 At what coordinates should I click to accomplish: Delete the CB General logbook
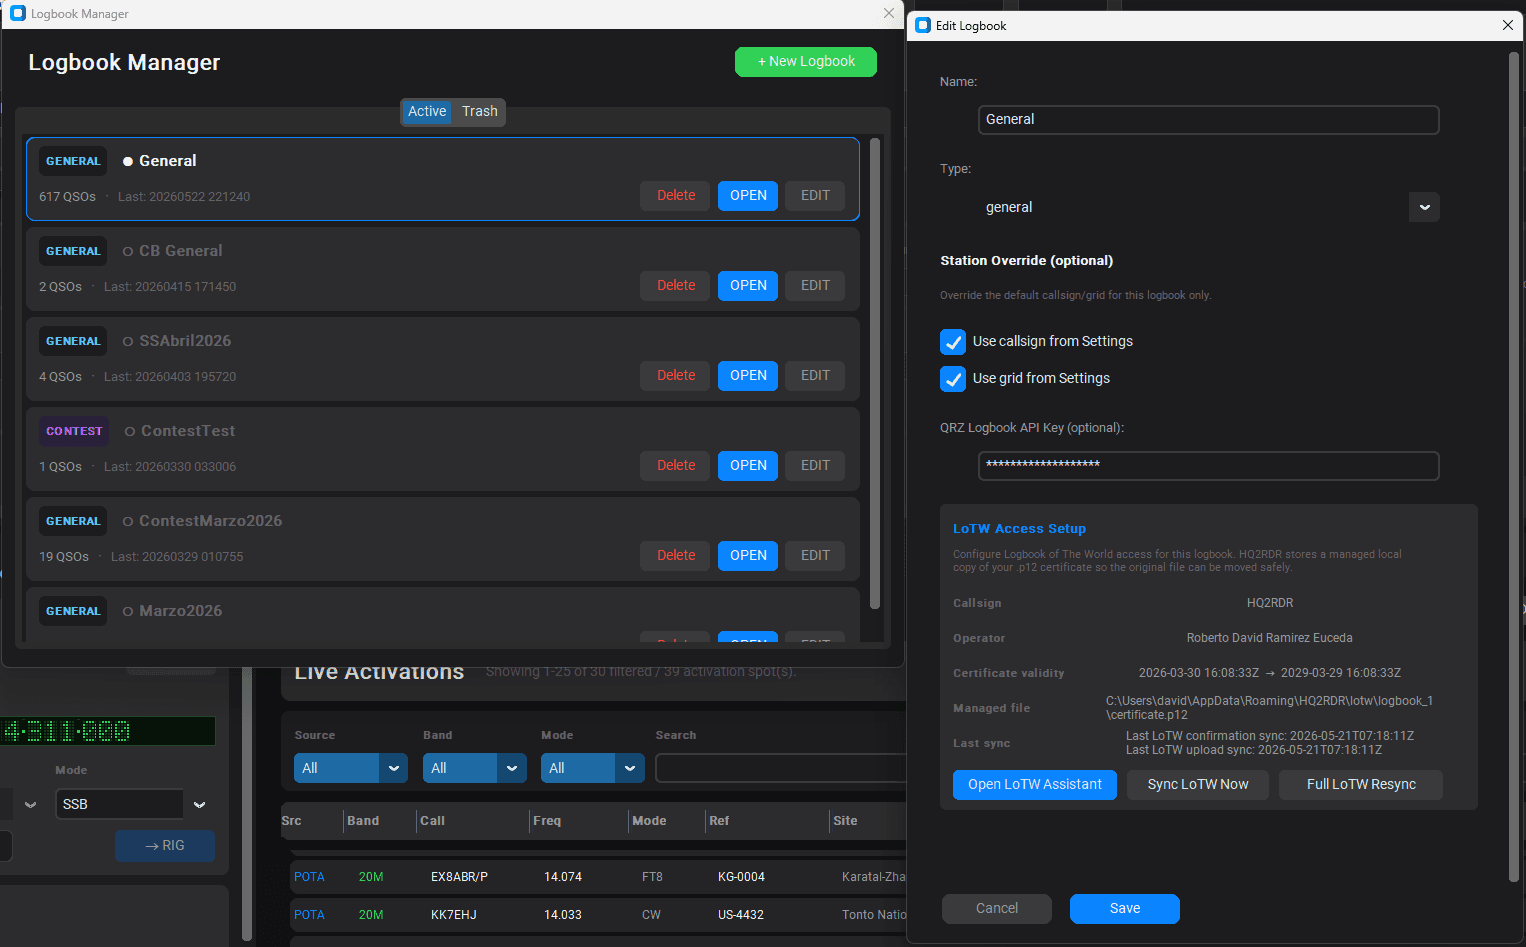[676, 286]
